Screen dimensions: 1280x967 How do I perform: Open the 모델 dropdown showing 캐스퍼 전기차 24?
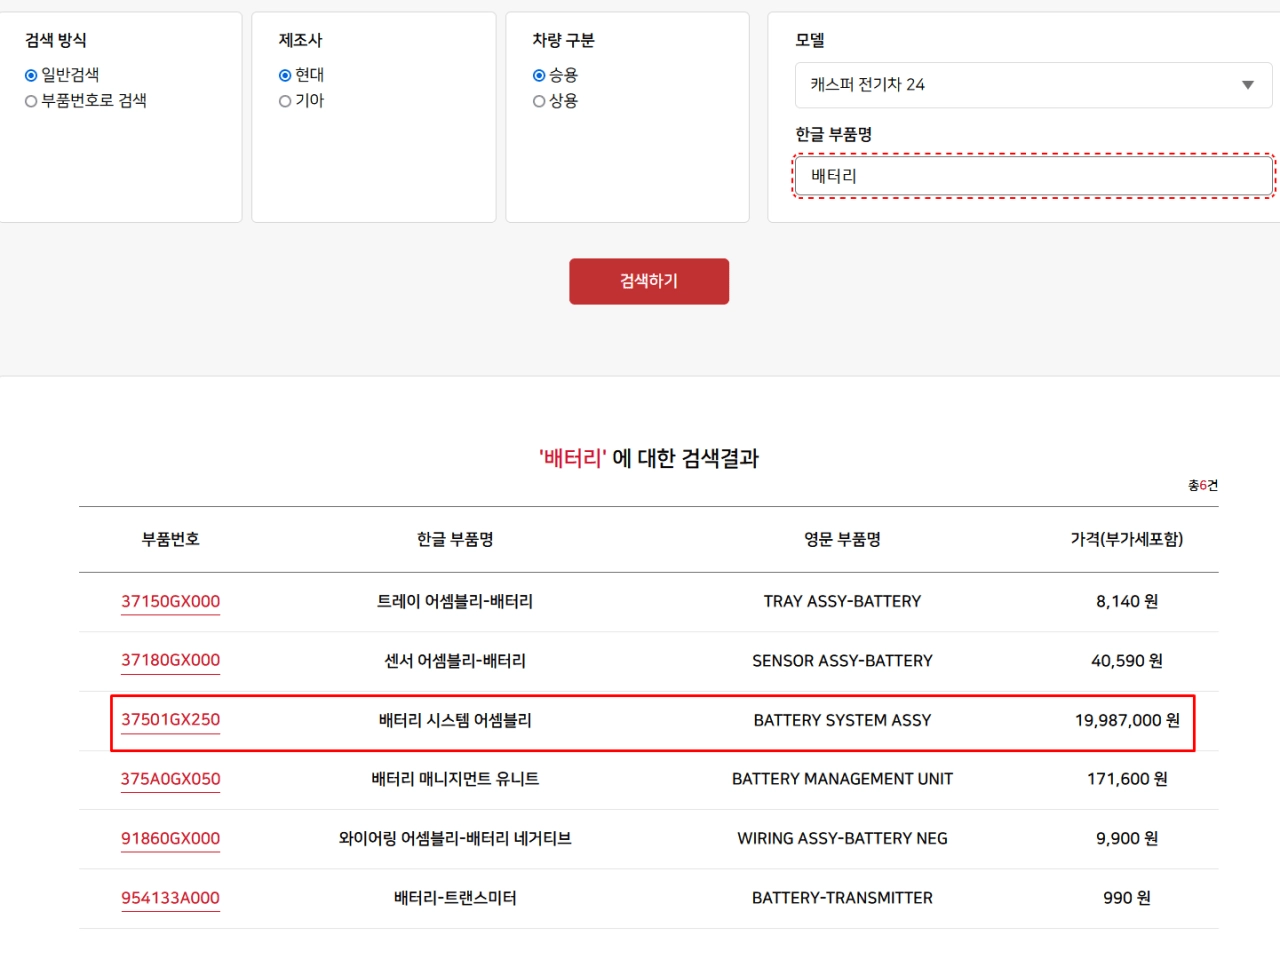click(1033, 85)
